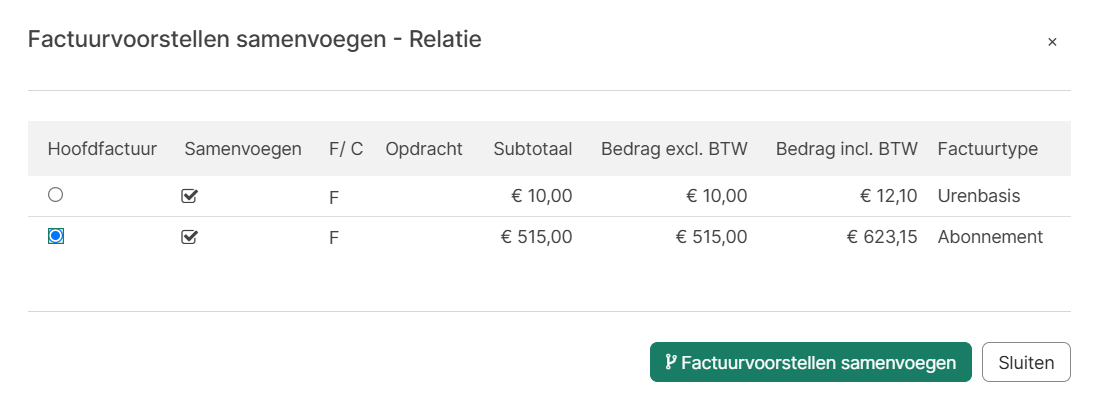
Task: Close the dialog with the X icon
Action: (1052, 43)
